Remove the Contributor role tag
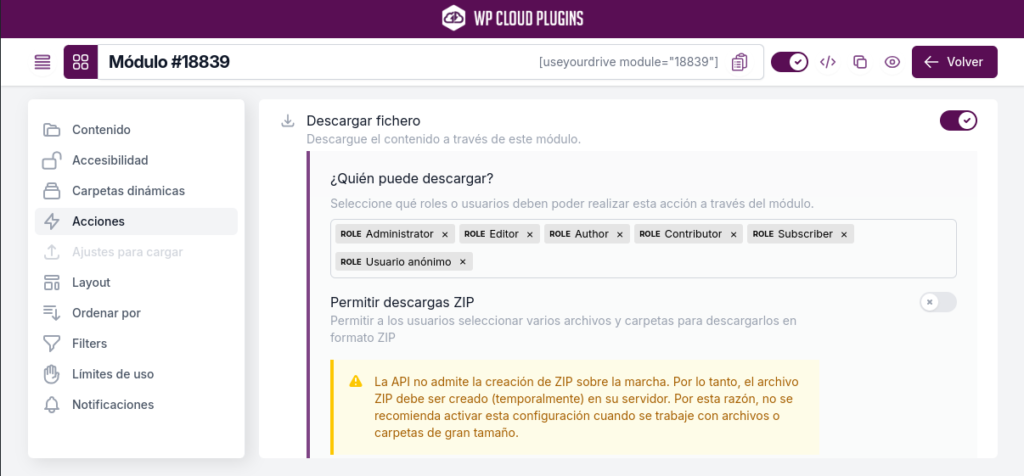 pos(733,234)
